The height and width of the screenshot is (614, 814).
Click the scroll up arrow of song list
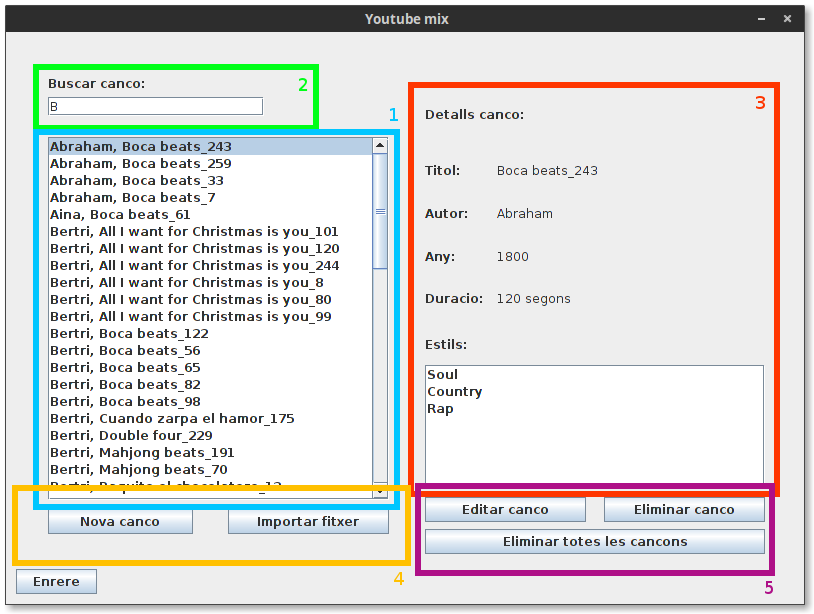380,146
